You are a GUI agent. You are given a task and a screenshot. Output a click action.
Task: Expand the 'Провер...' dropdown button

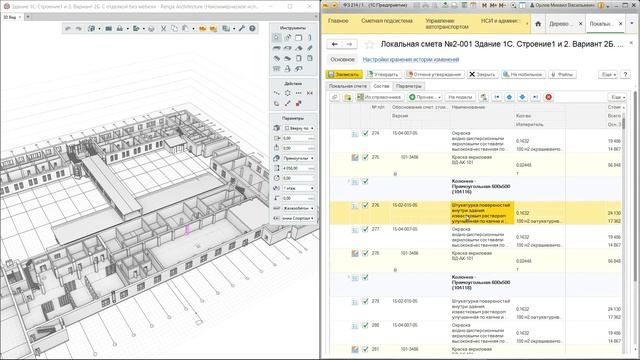point(425,97)
